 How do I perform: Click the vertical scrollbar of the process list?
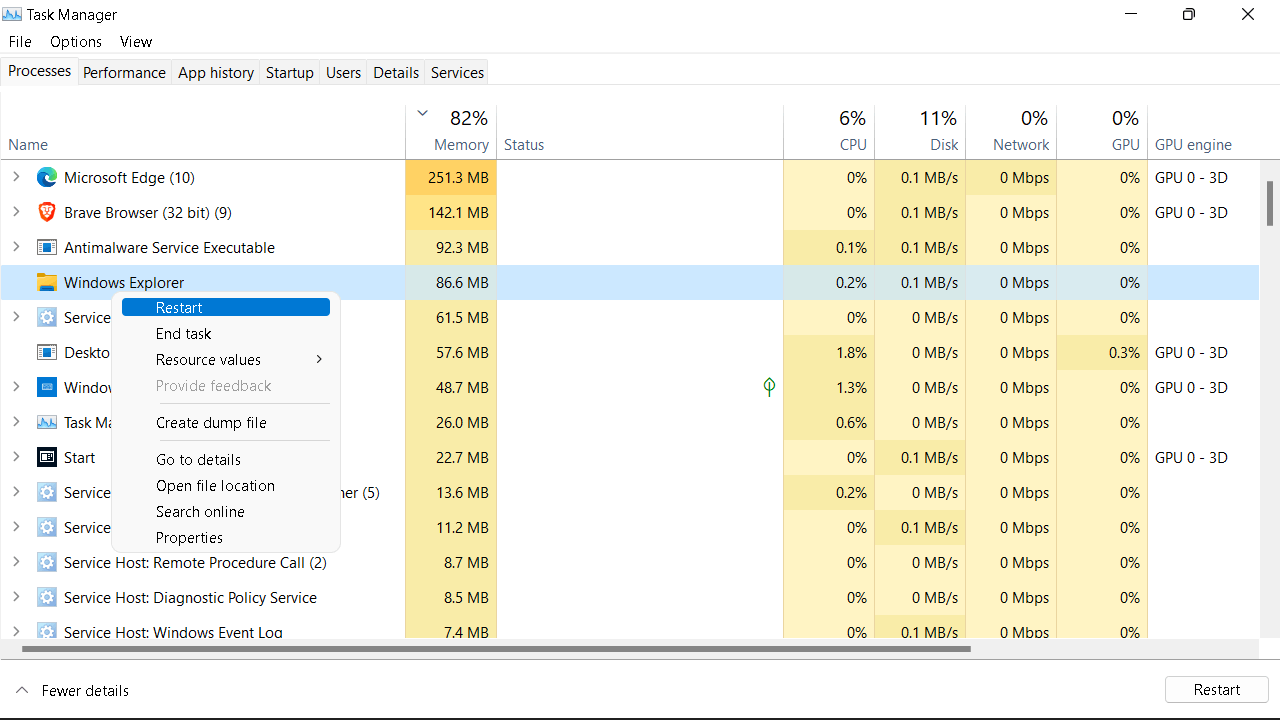click(x=1270, y=203)
